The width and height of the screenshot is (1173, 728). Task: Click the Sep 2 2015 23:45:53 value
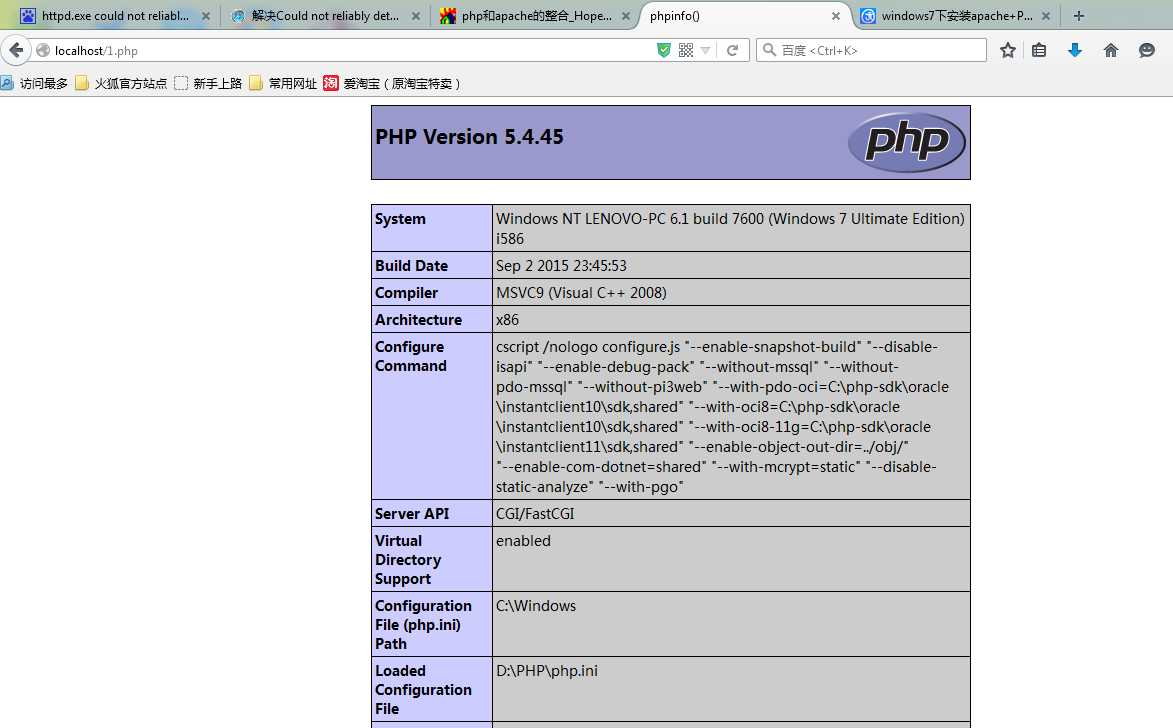click(x=561, y=266)
